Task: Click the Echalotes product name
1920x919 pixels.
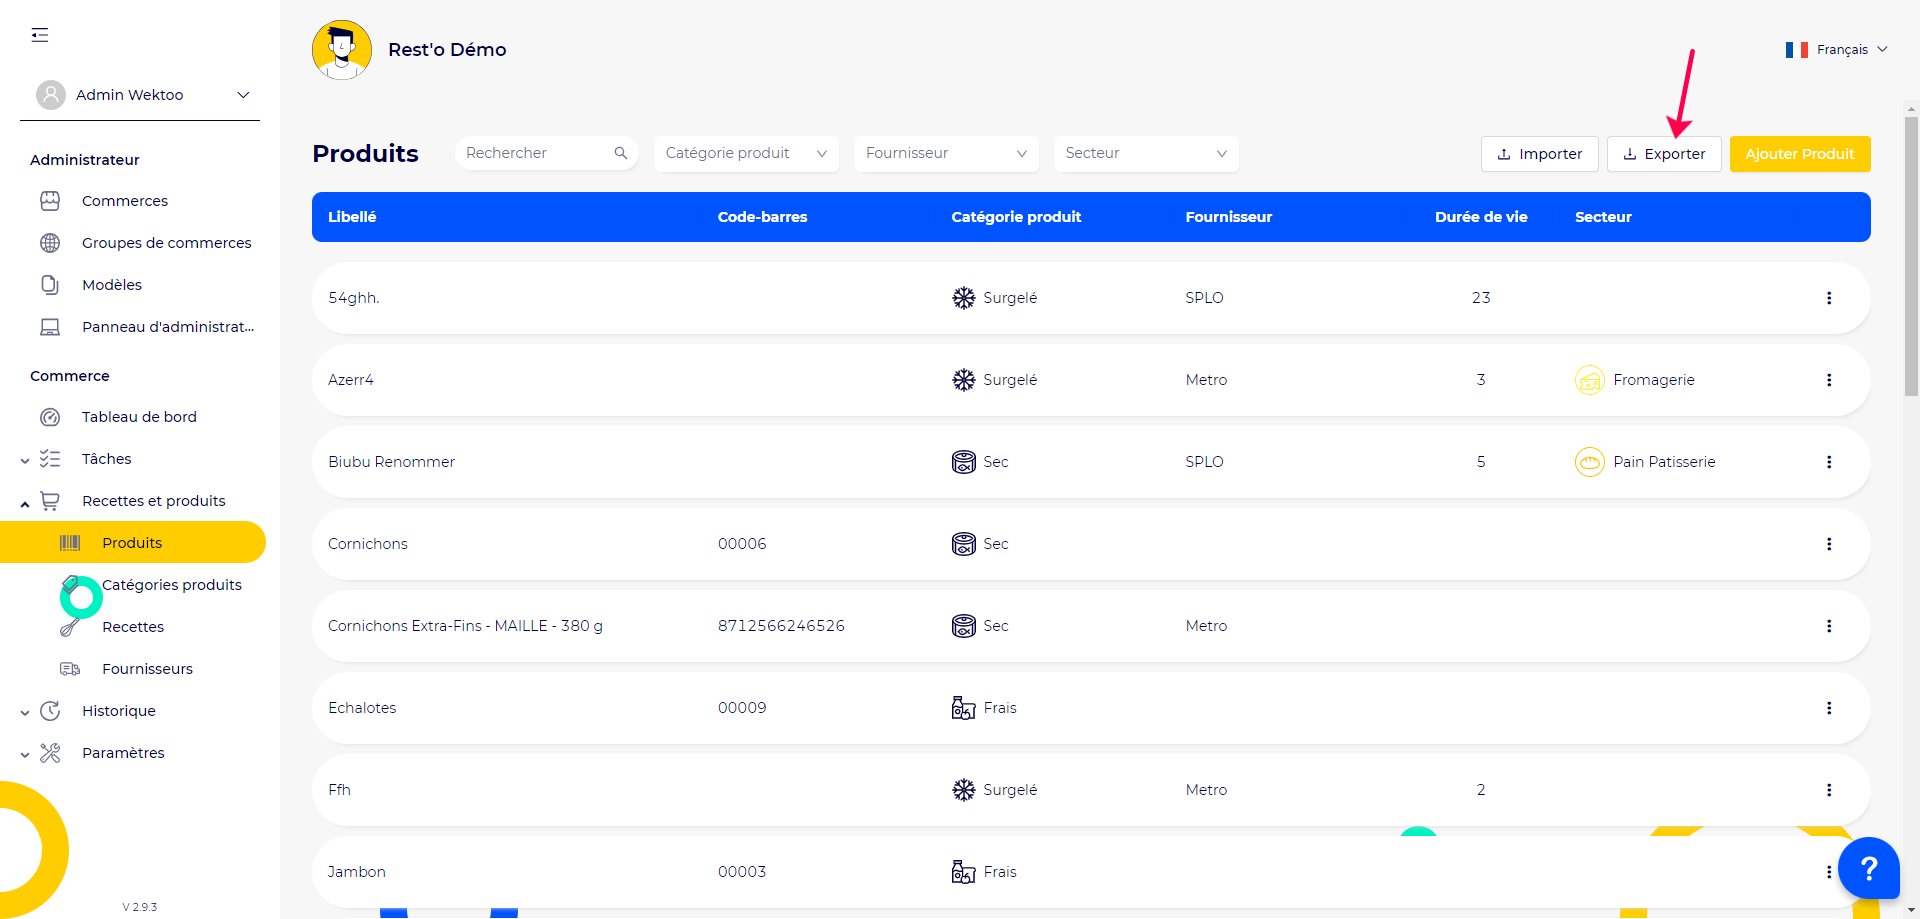Action: pyautogui.click(x=362, y=708)
